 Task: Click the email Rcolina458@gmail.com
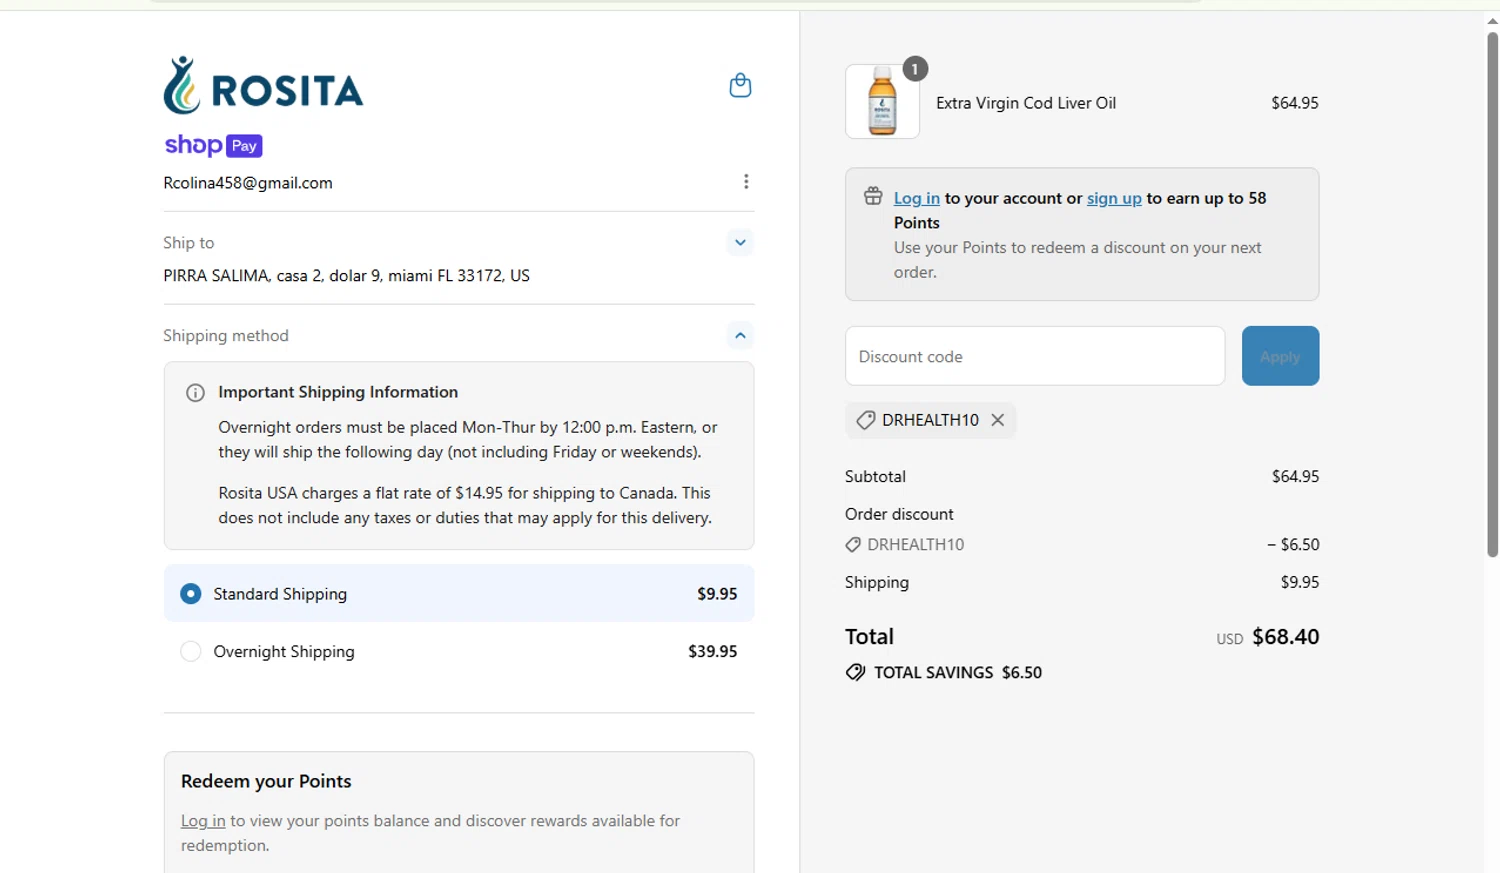click(x=248, y=183)
